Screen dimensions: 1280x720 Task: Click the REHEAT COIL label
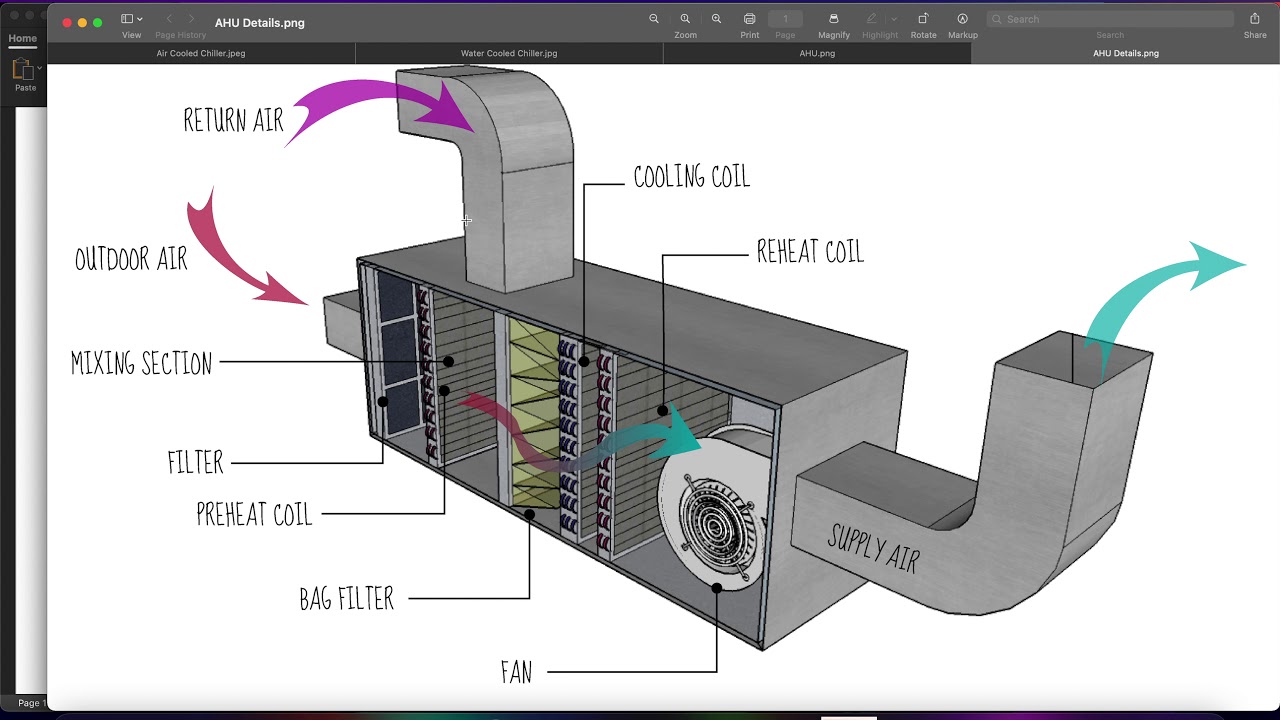pos(810,252)
